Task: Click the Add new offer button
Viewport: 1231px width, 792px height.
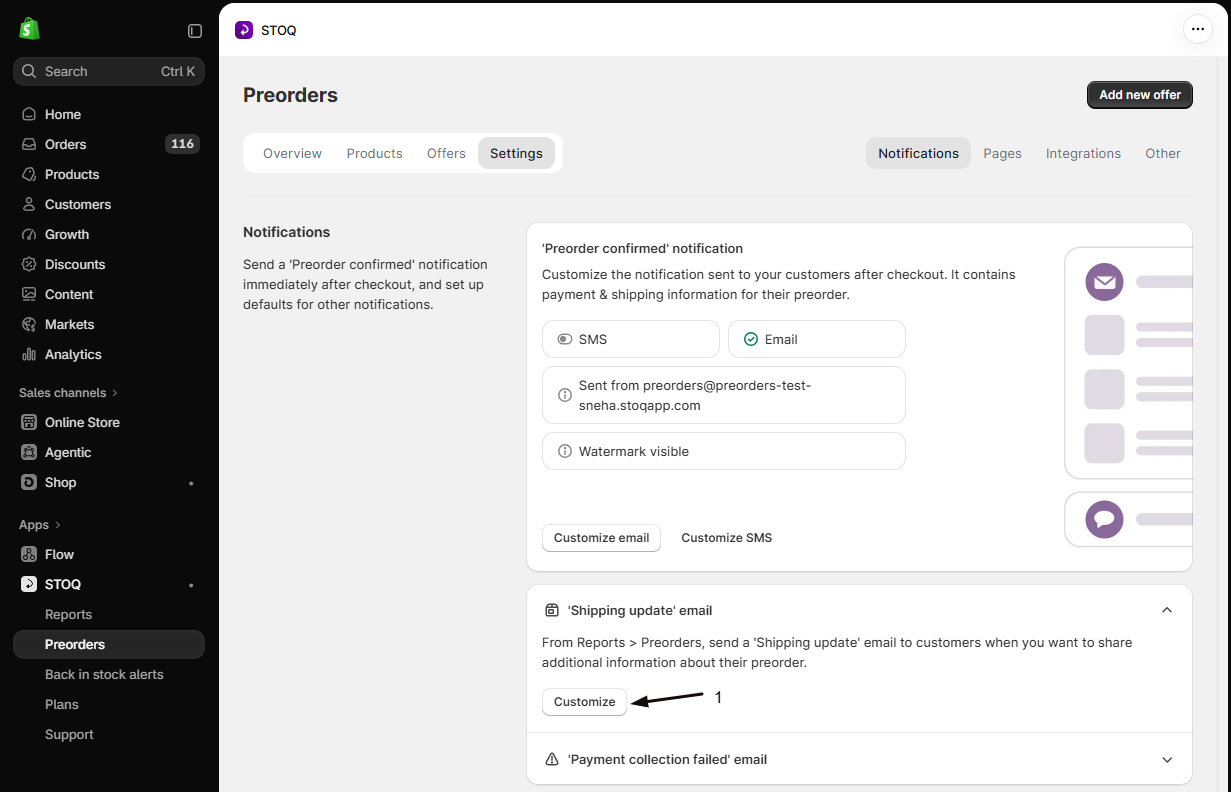Action: tap(1140, 95)
